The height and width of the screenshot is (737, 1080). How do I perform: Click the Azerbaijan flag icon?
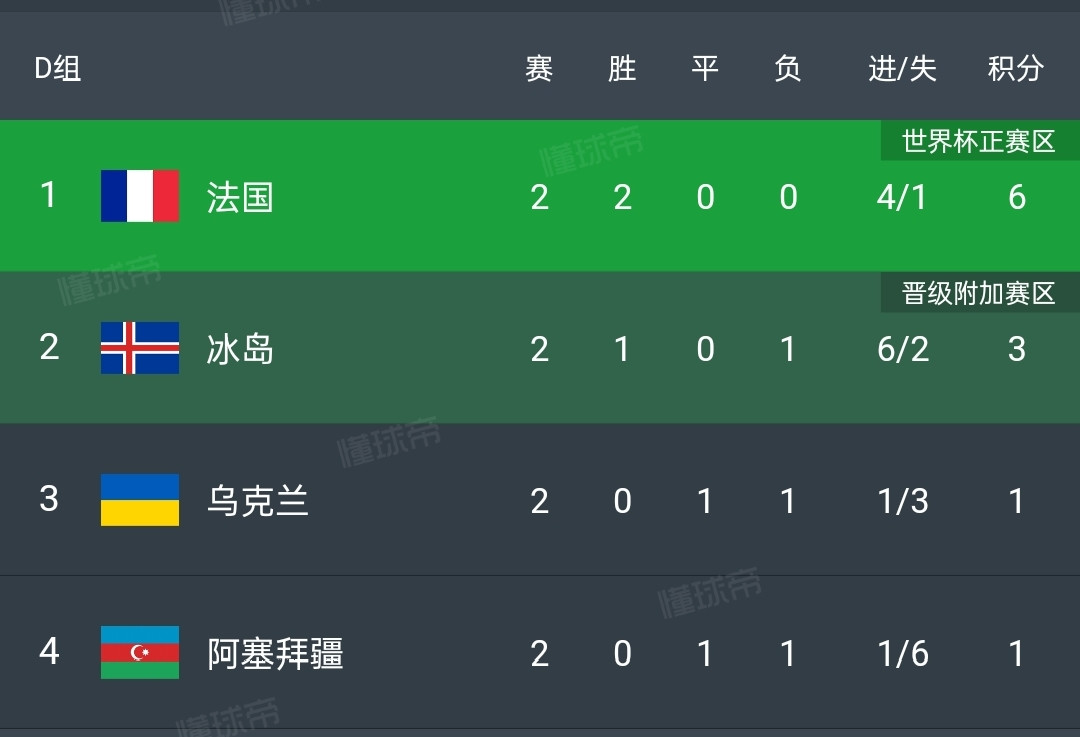(x=140, y=652)
